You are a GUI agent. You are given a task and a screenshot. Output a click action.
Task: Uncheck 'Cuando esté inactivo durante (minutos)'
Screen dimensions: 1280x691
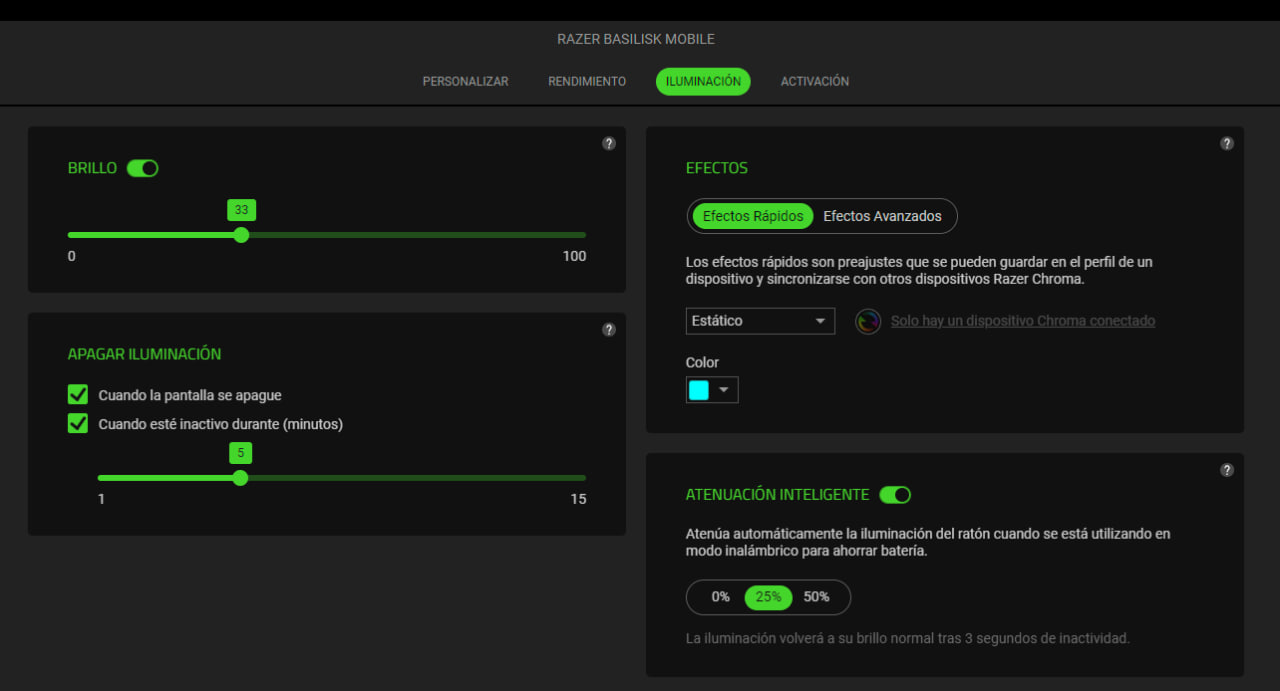(x=78, y=424)
